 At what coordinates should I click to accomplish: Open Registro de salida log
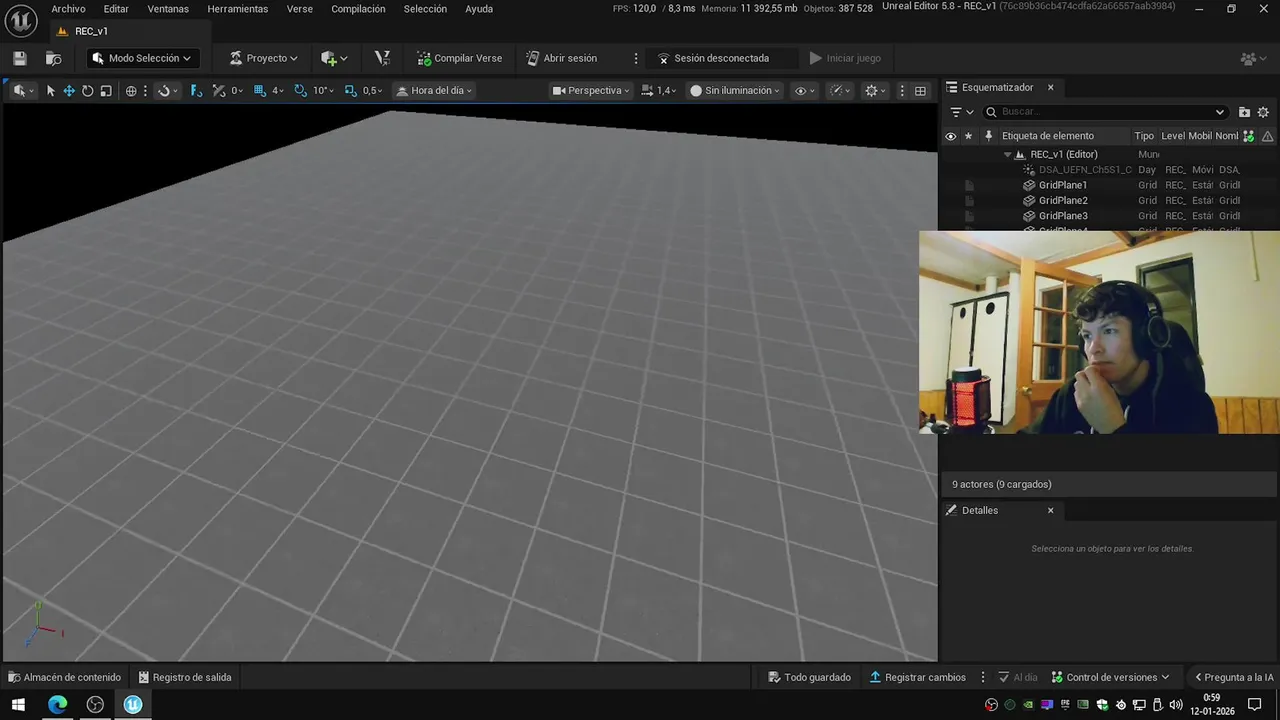184,677
